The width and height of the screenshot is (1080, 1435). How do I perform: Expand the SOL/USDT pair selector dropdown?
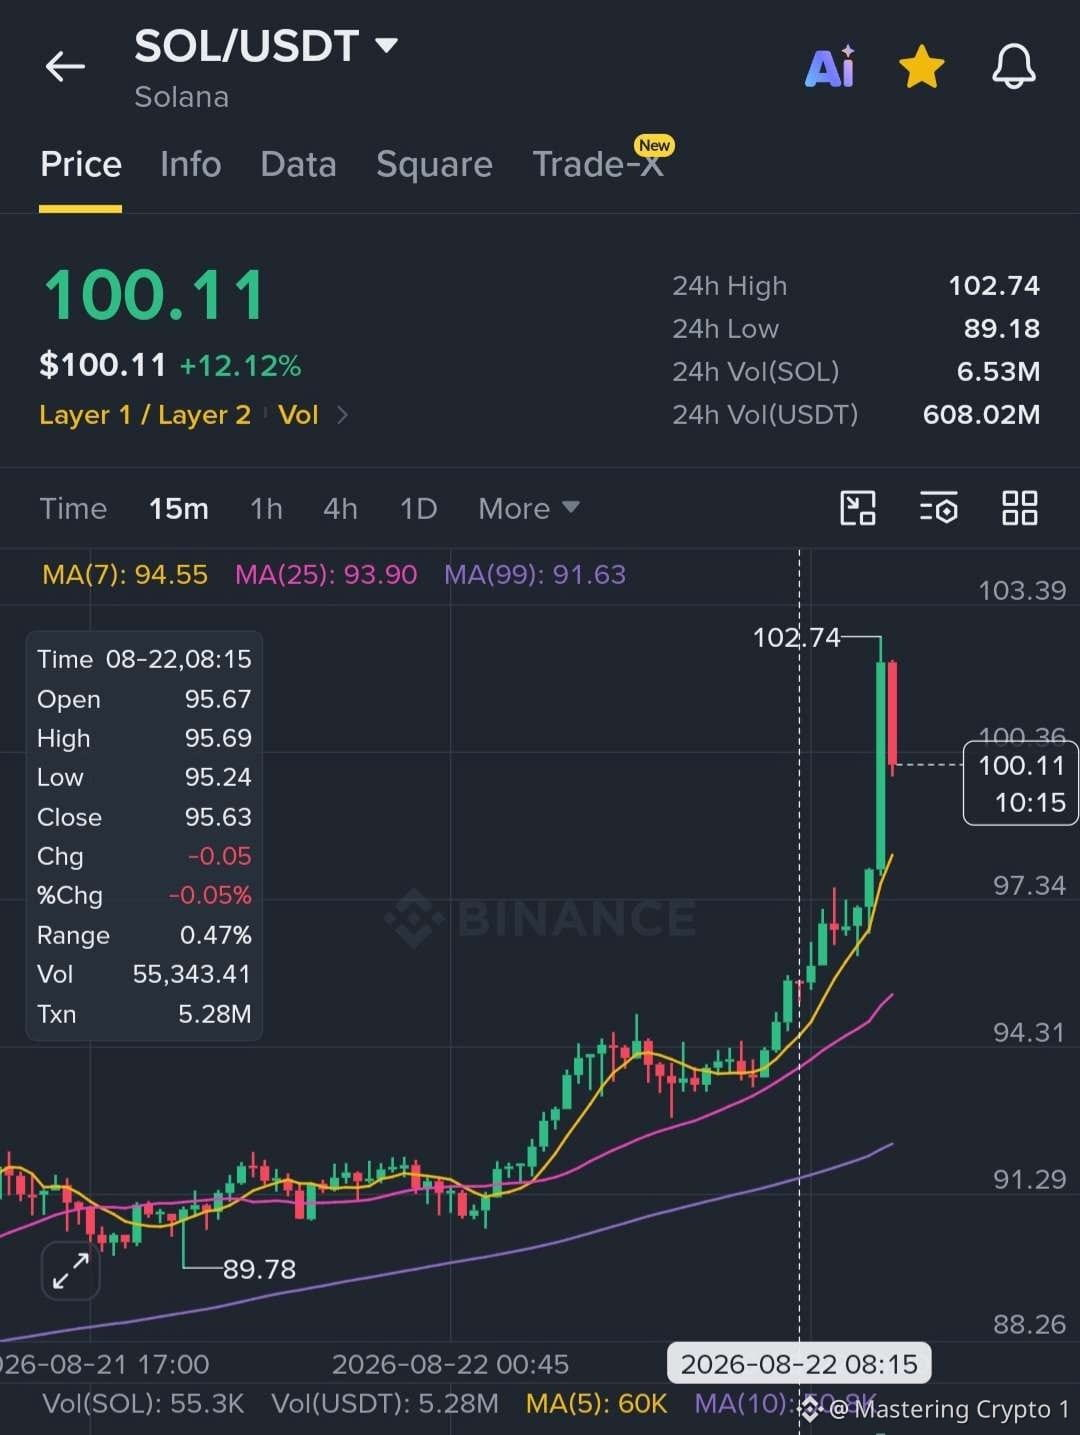(x=386, y=45)
